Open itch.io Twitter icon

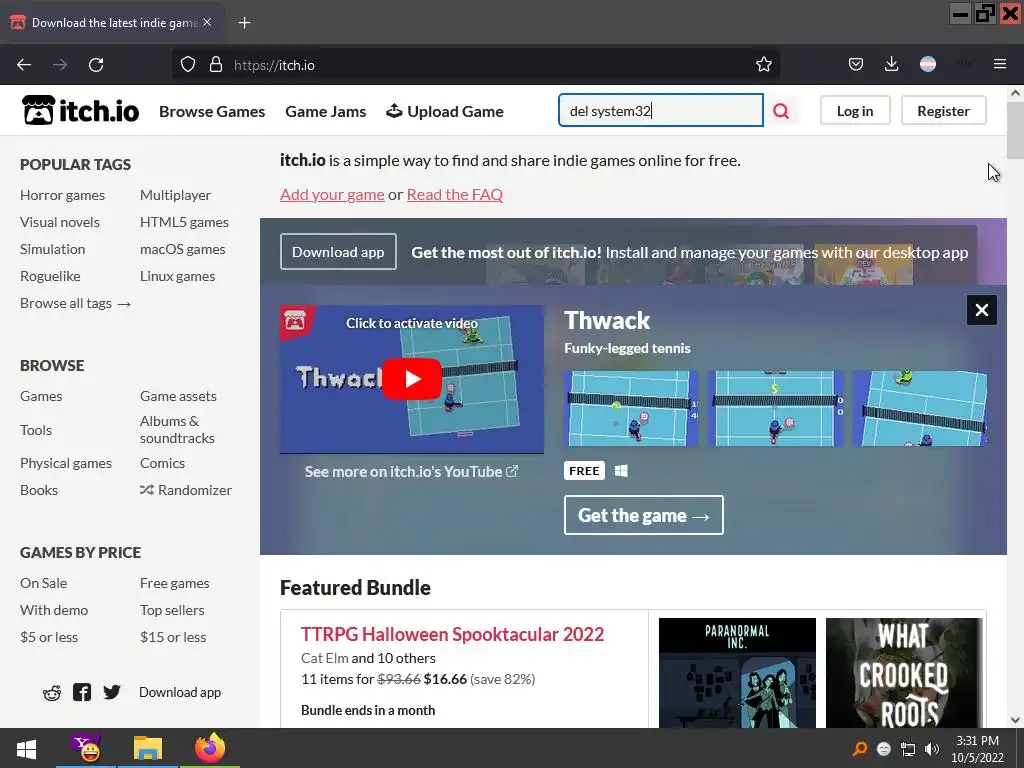112,692
